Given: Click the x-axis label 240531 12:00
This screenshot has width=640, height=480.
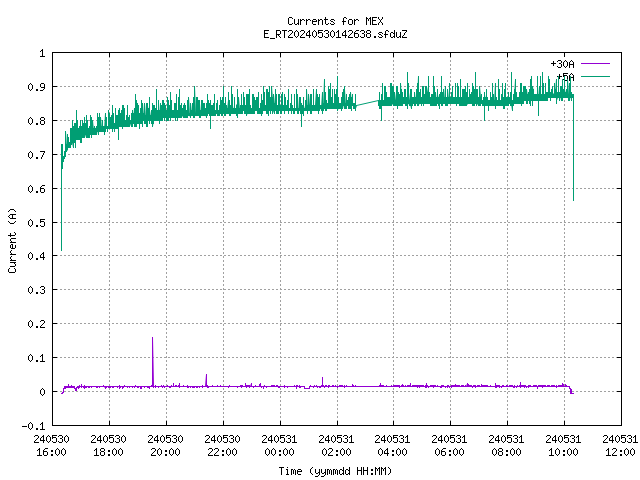Looking at the screenshot, I should pyautogui.click(x=620, y=445).
